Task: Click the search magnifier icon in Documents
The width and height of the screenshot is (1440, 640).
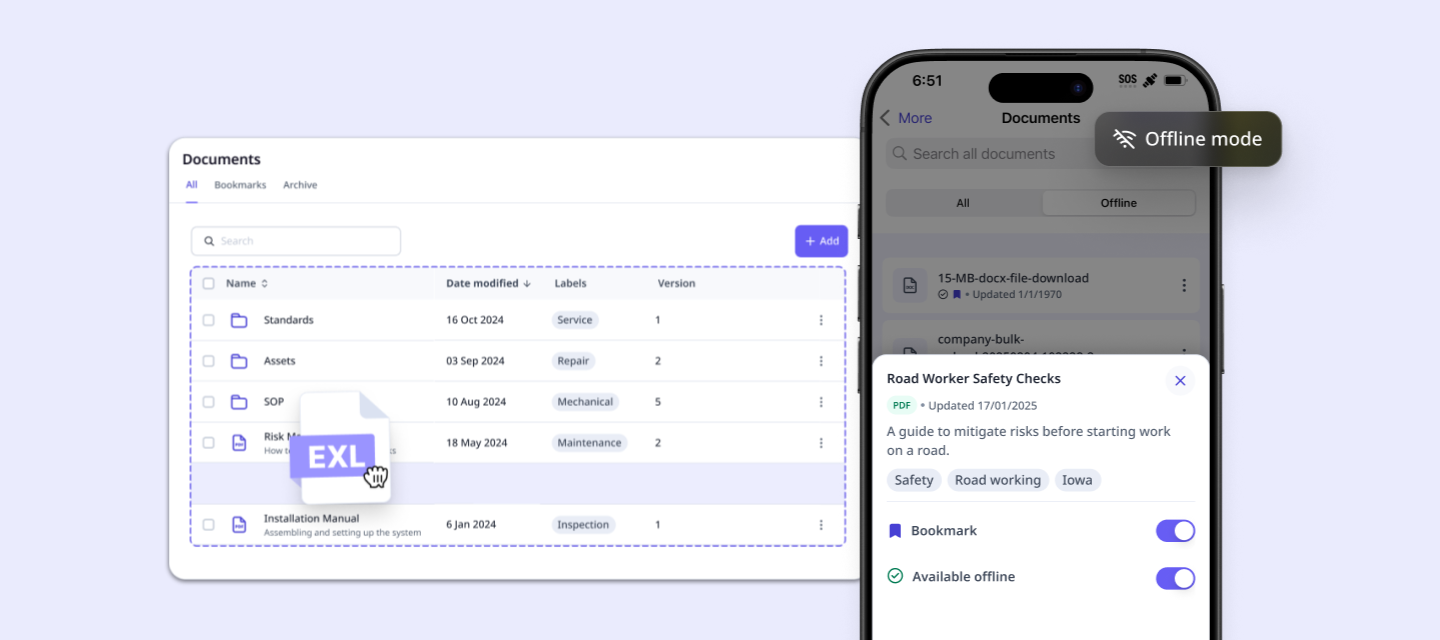Action: (209, 241)
